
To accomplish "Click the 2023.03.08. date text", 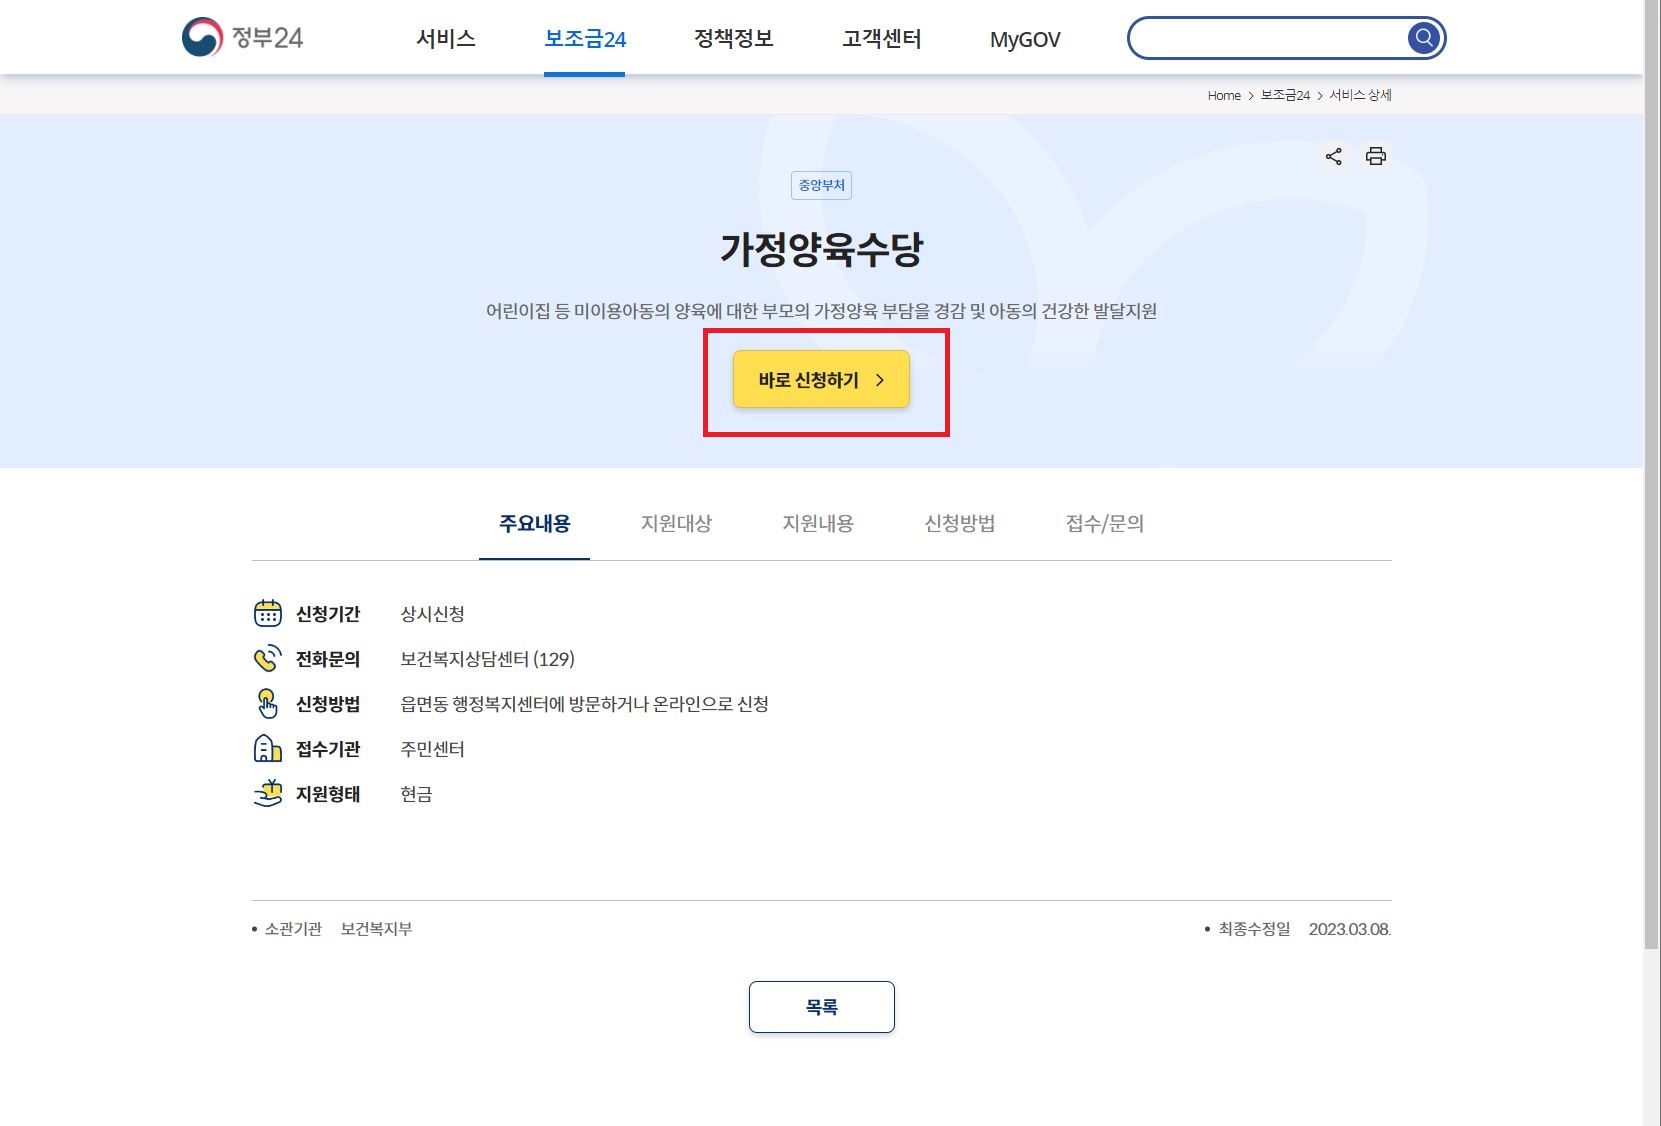I will coord(1350,929).
